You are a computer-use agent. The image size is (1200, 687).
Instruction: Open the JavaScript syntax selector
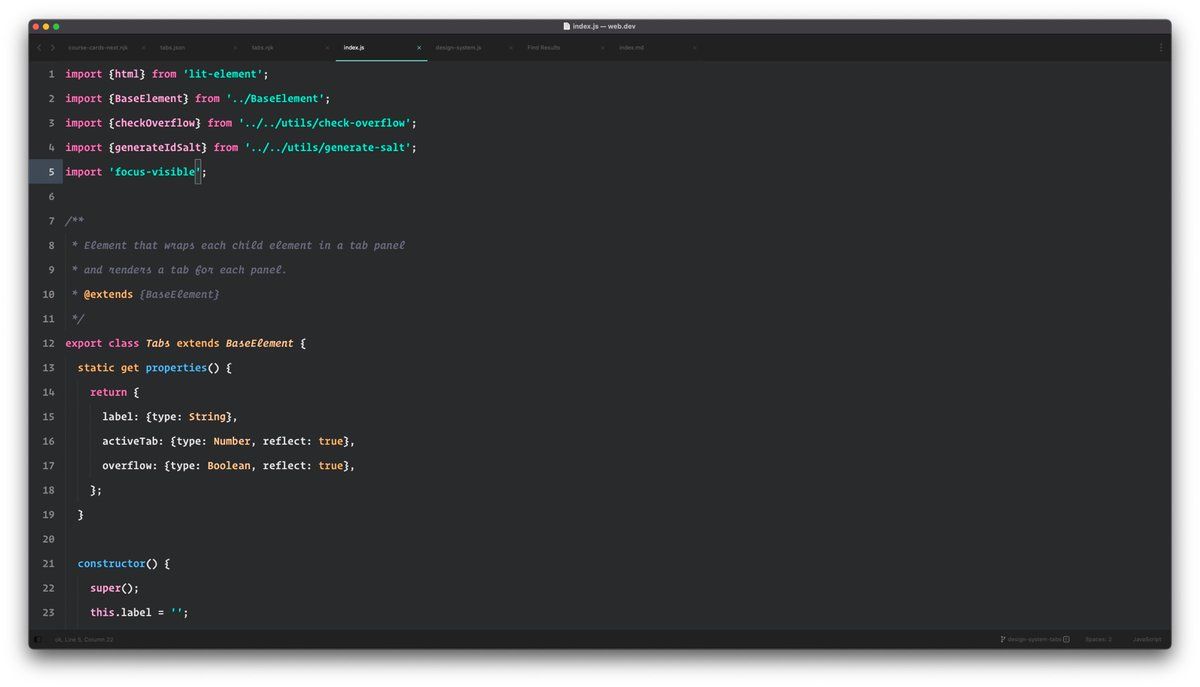click(1147, 639)
